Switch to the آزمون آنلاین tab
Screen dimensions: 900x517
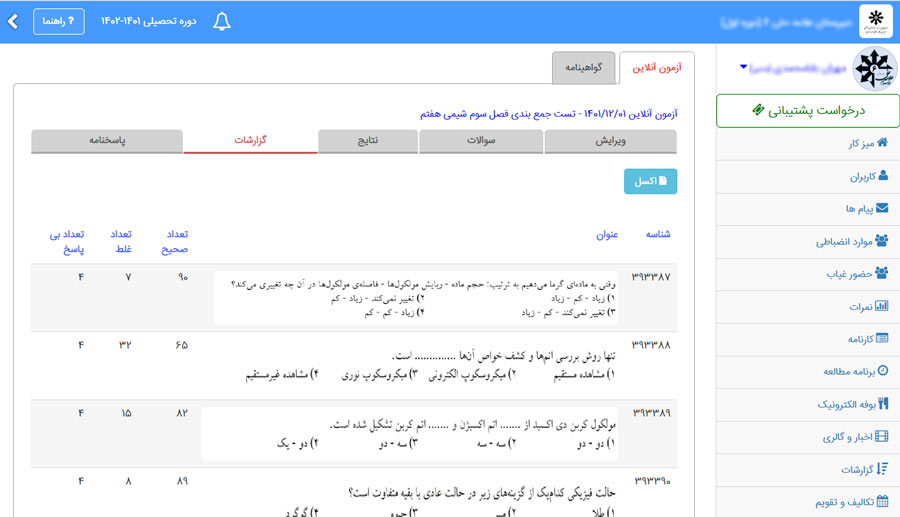(x=657, y=68)
